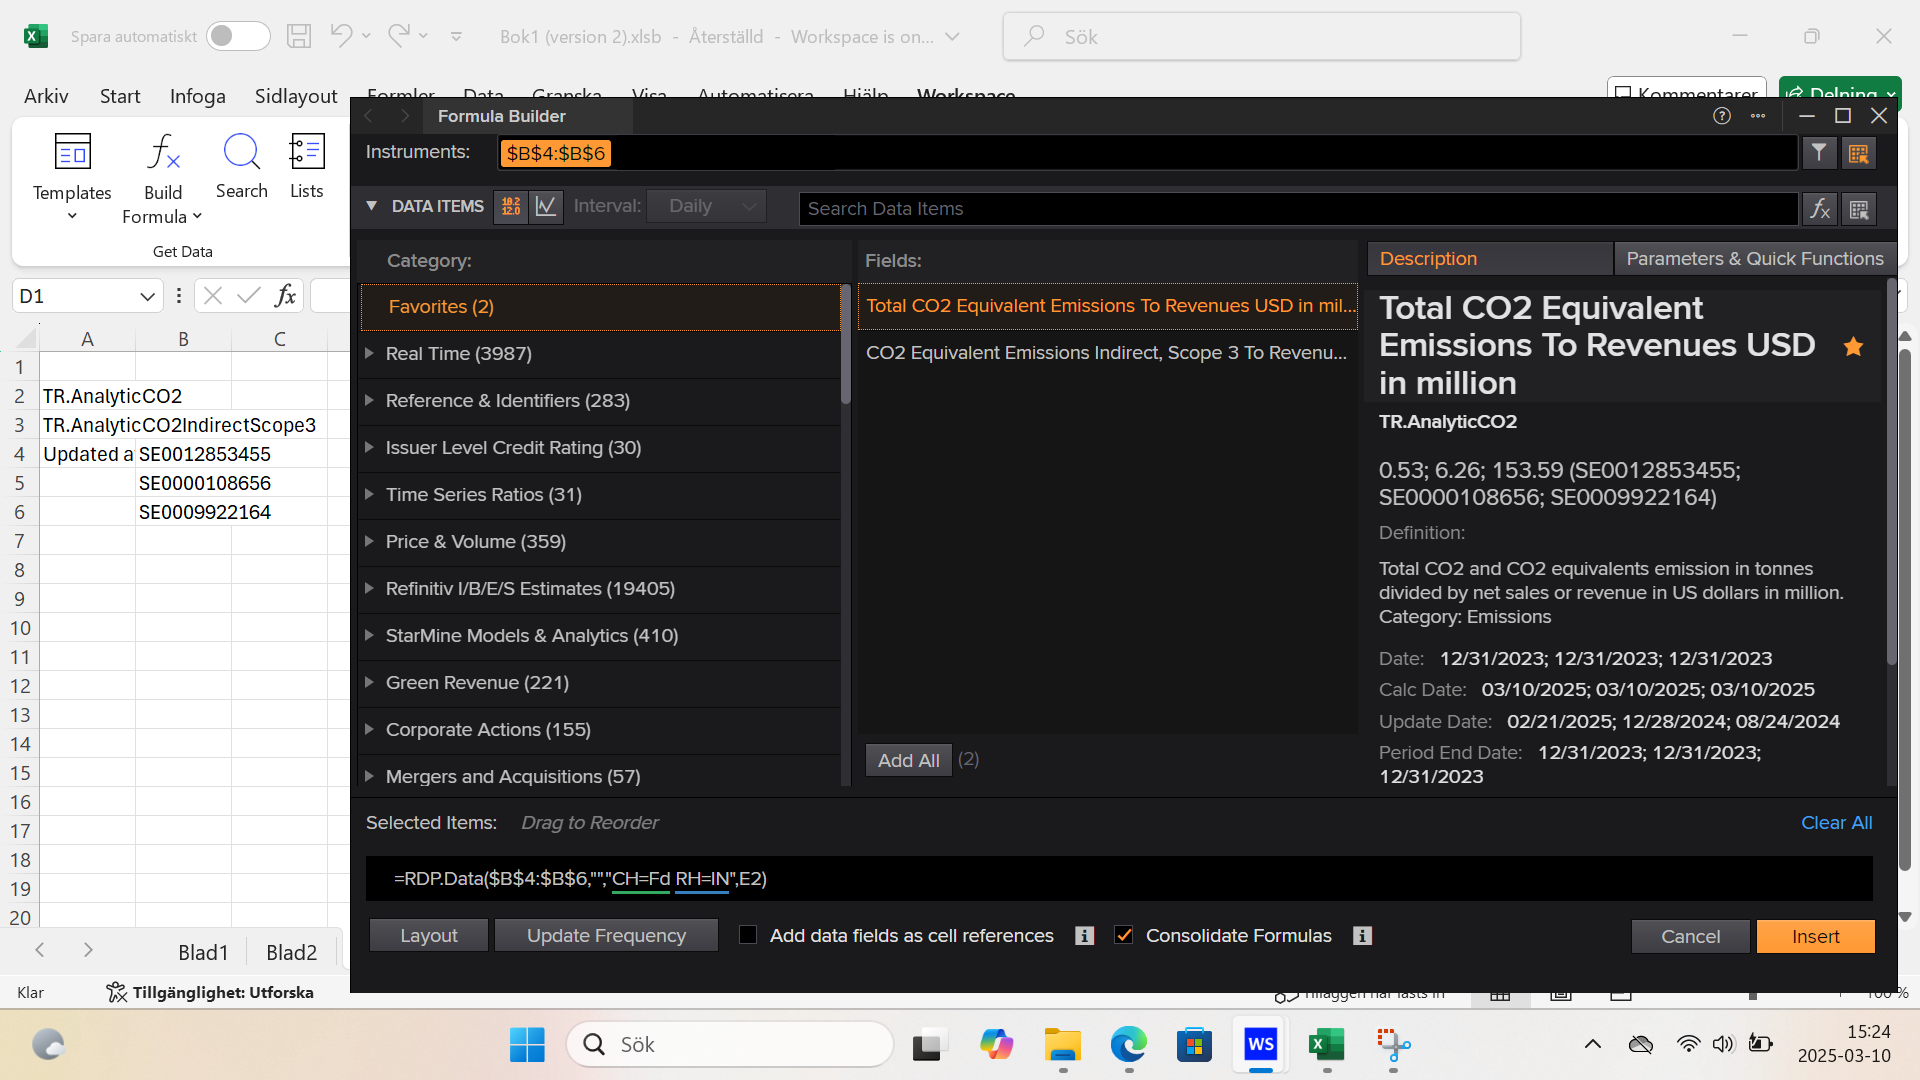Viewport: 1920px width, 1080px height.
Task: Click the Clear All link
Action: [x=1836, y=822]
